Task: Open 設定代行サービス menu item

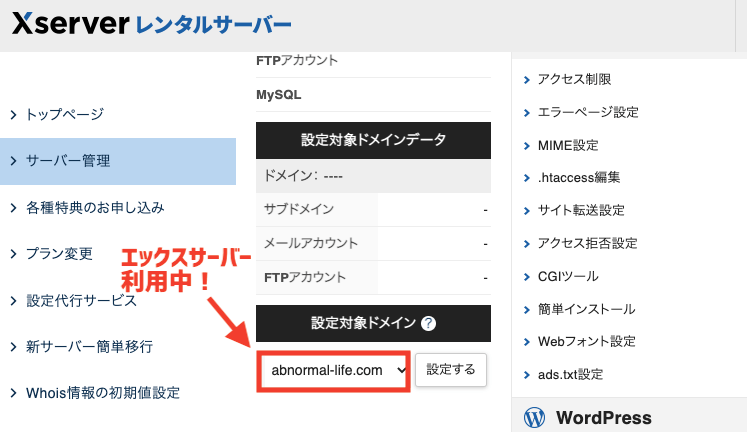Action: click(x=81, y=301)
